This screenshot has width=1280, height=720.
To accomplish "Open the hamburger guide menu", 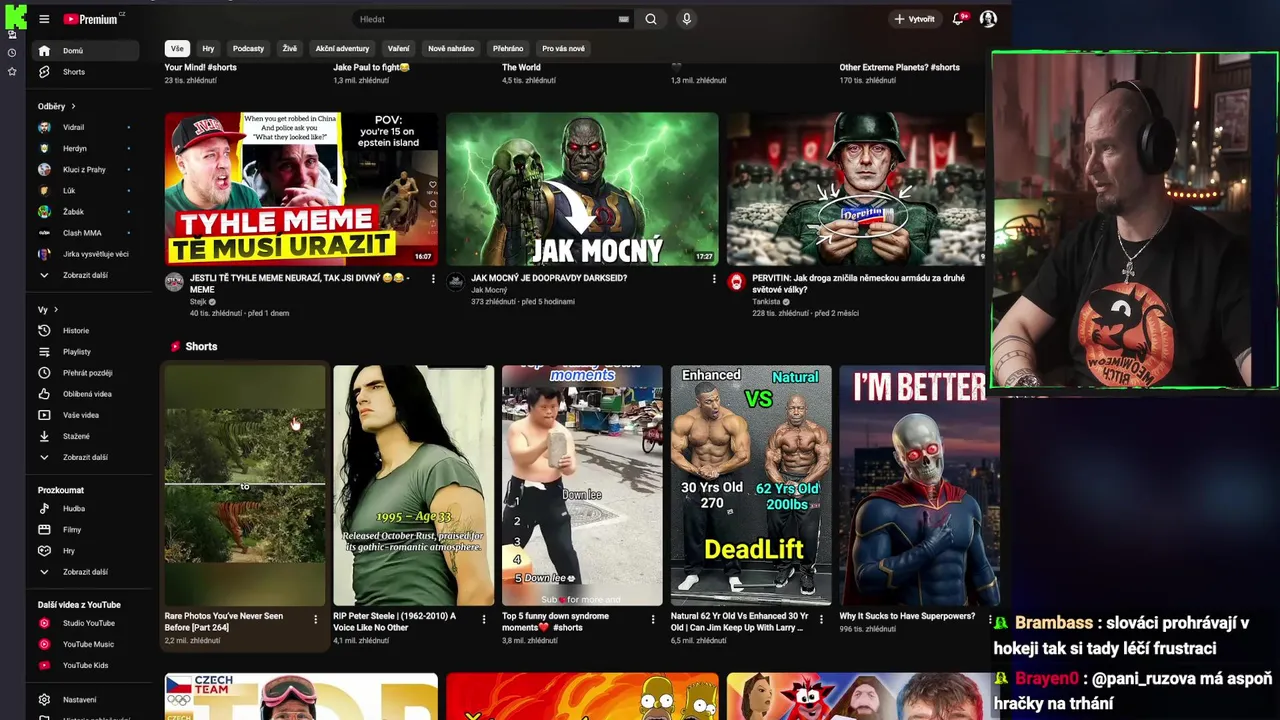I will [44, 19].
